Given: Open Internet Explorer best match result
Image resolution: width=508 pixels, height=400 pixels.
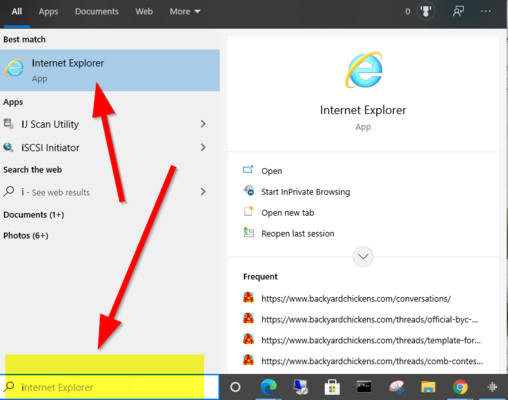Looking at the screenshot, I should click(110, 70).
